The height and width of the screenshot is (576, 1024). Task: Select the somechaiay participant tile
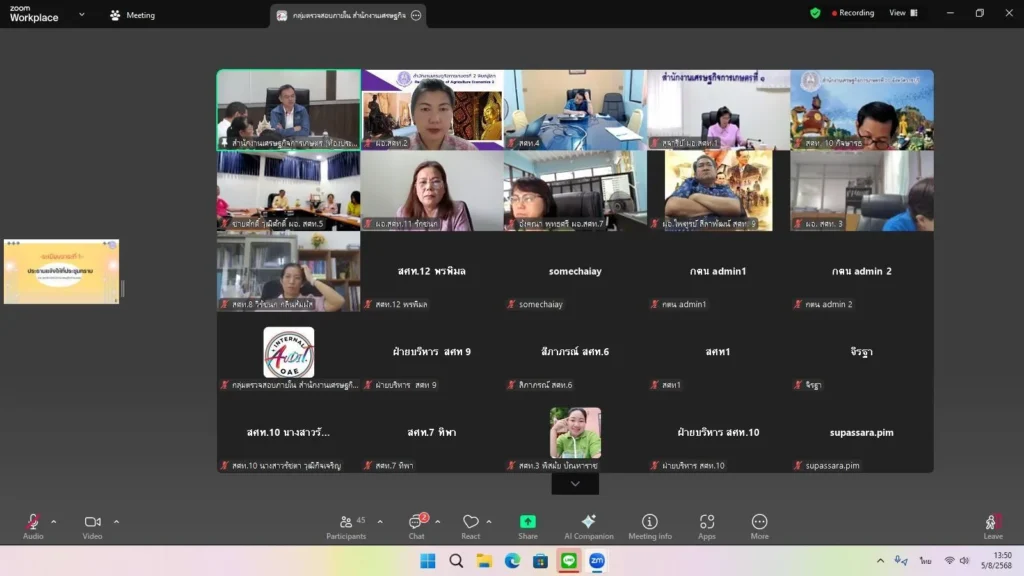[575, 272]
